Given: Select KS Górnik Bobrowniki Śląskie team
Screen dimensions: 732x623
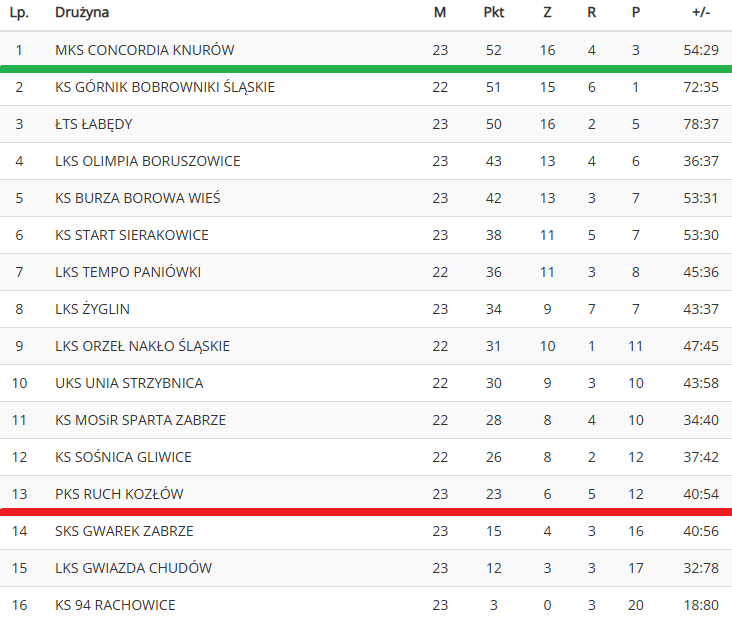Looking at the screenshot, I should 165,87.
